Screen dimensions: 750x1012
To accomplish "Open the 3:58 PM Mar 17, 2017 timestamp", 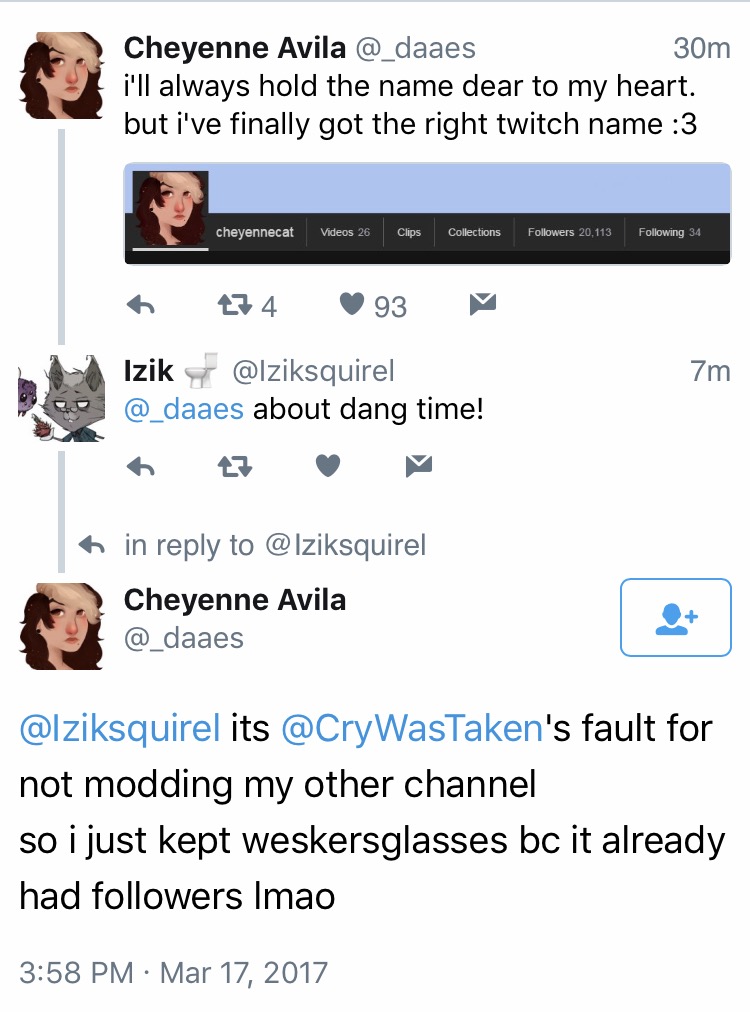I will [174, 973].
